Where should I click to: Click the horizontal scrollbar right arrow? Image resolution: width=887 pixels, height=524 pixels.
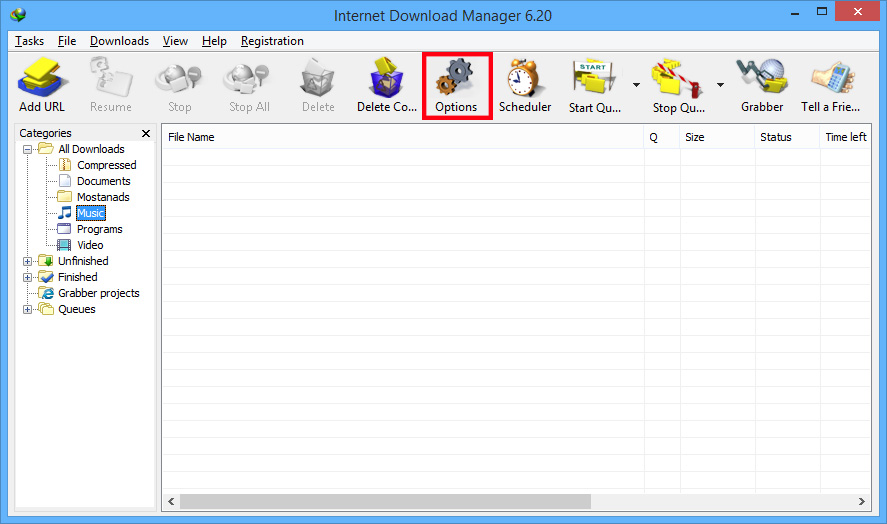[862, 501]
